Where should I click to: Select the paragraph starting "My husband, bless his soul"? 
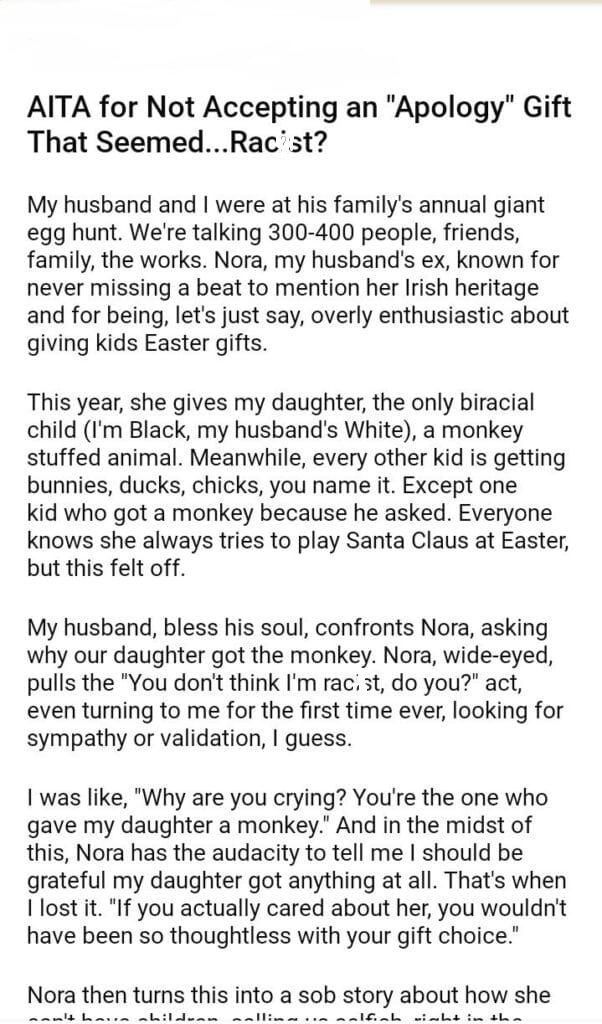(x=298, y=683)
